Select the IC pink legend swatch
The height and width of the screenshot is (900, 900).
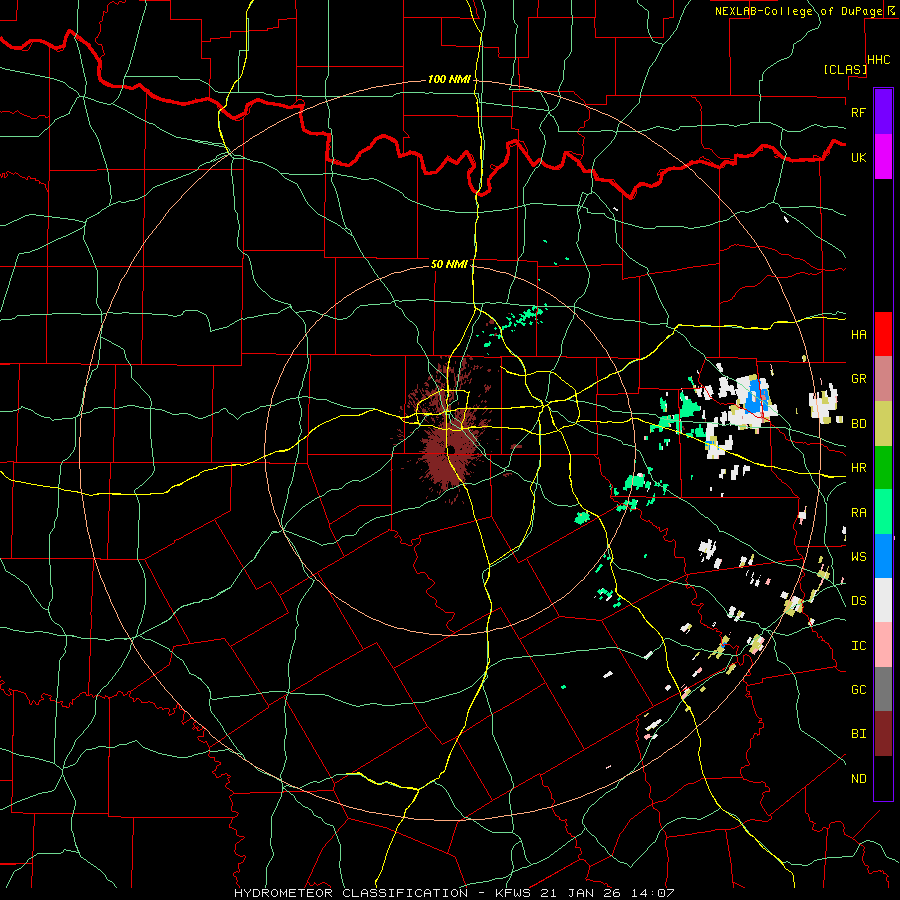coord(883,645)
